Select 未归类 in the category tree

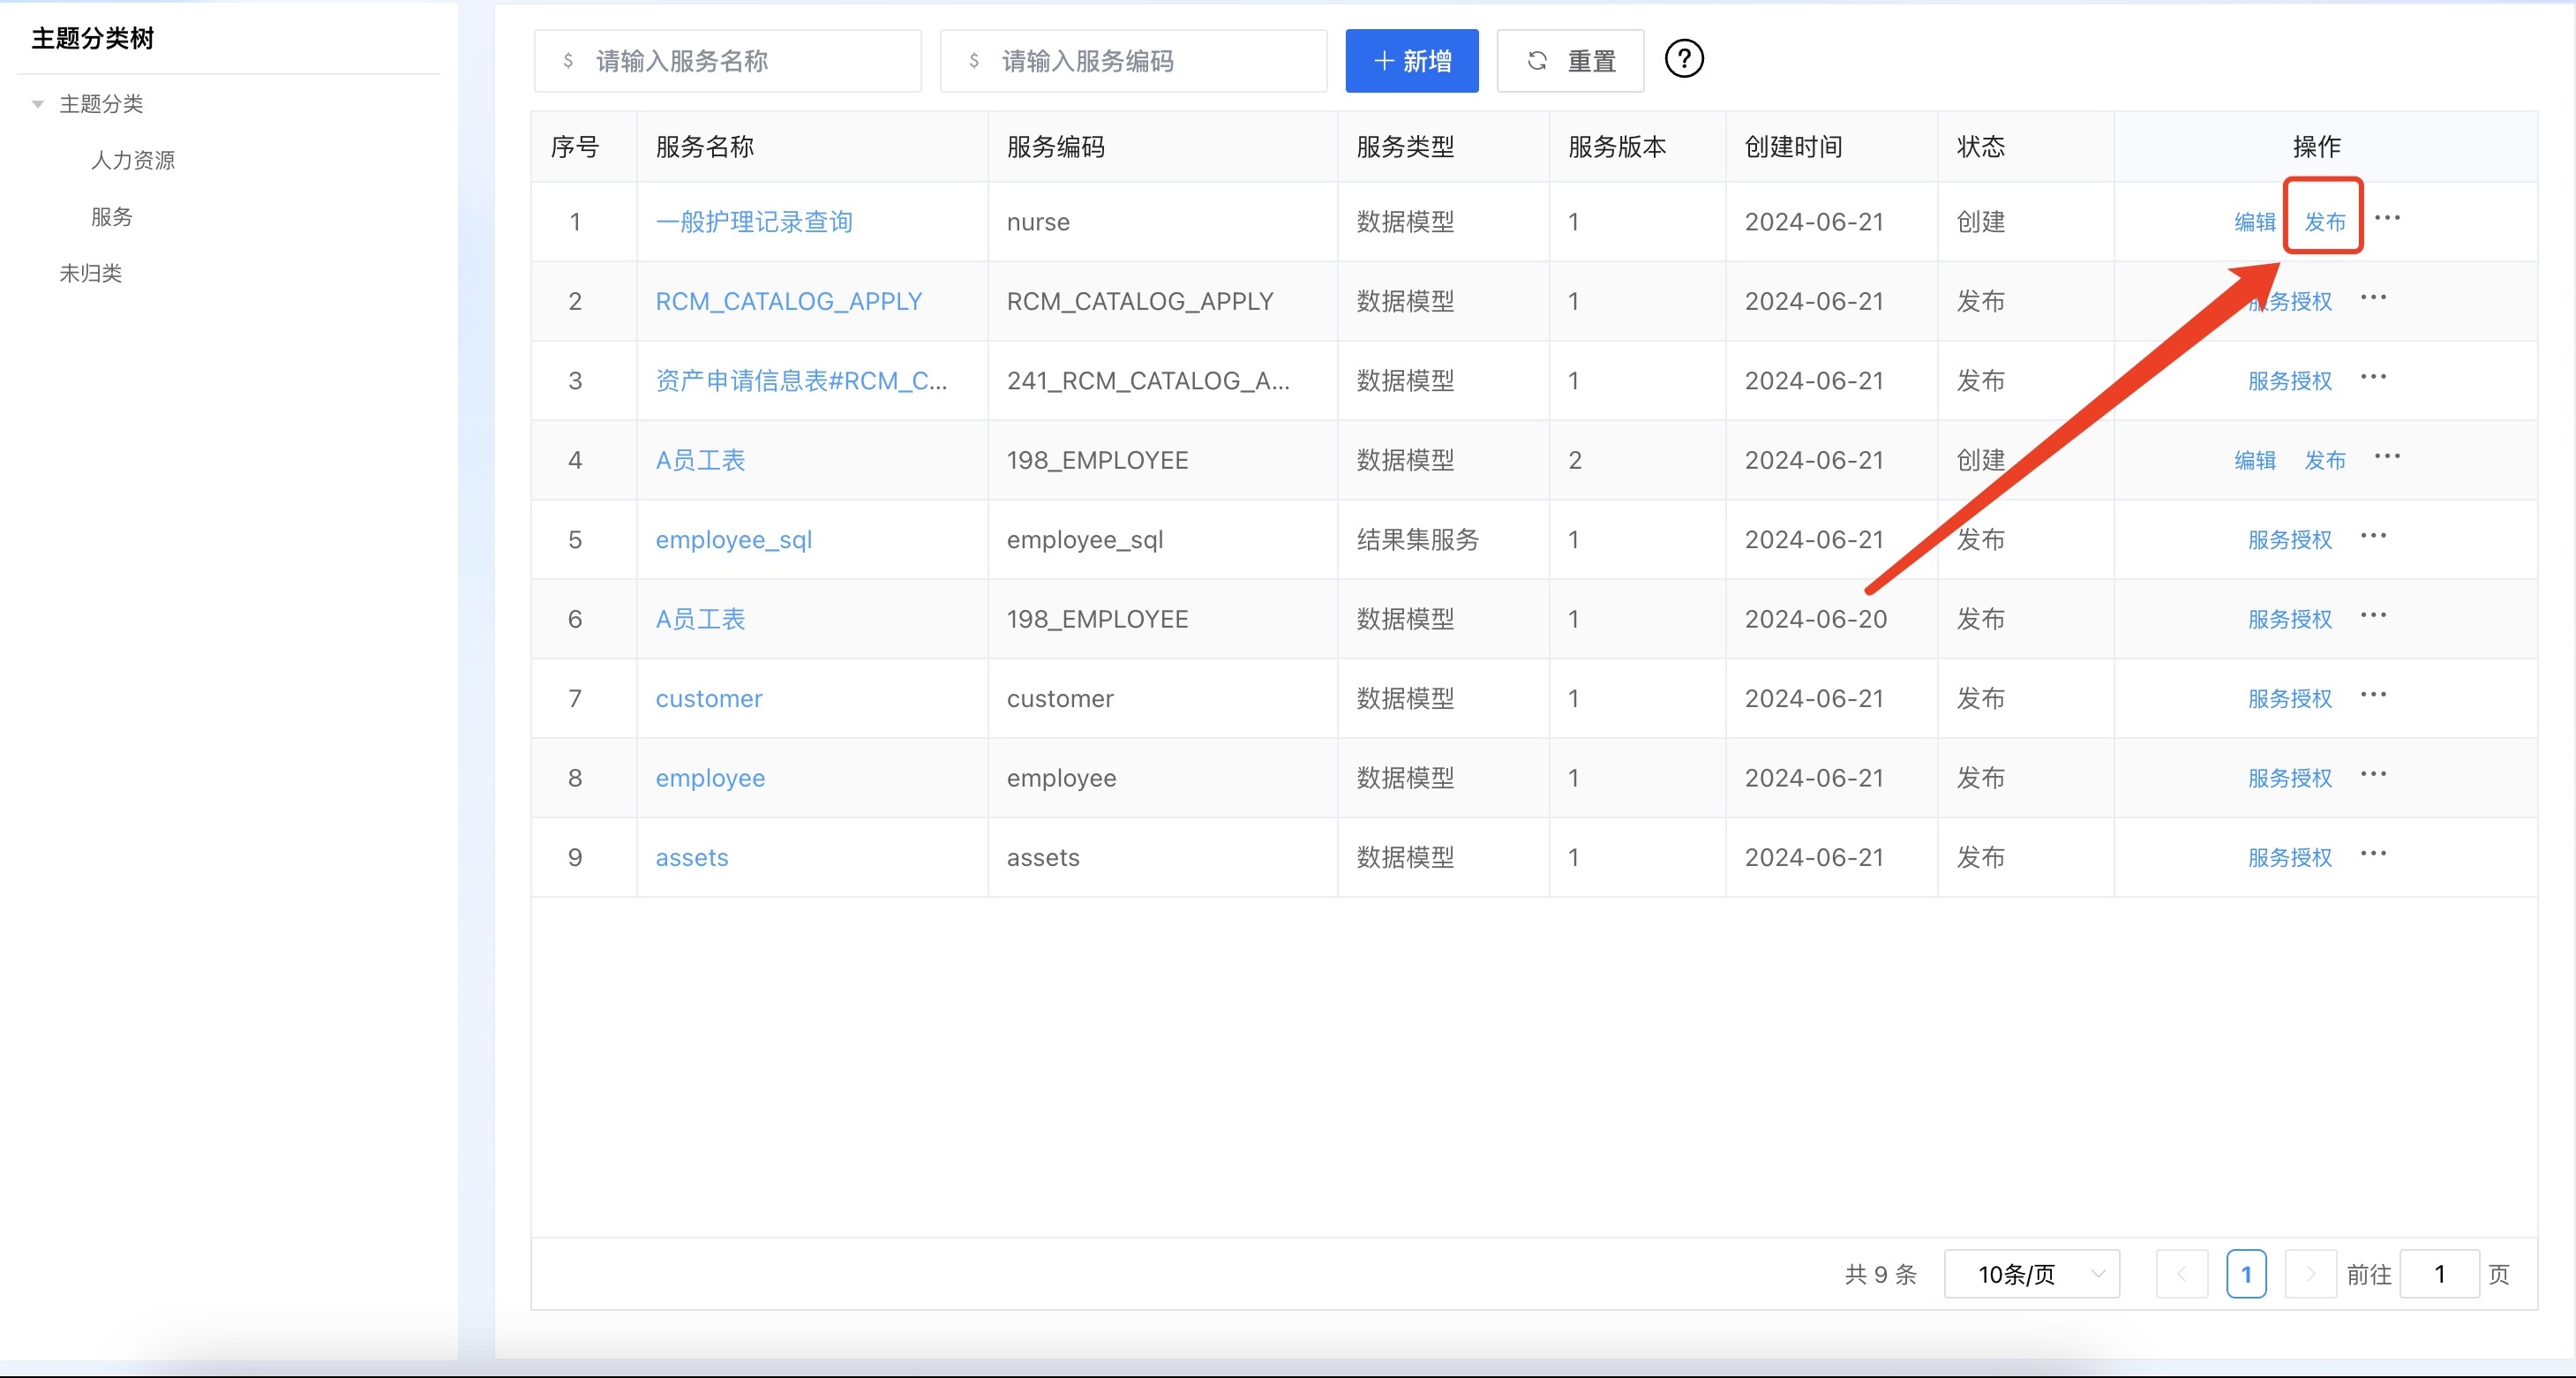click(90, 273)
